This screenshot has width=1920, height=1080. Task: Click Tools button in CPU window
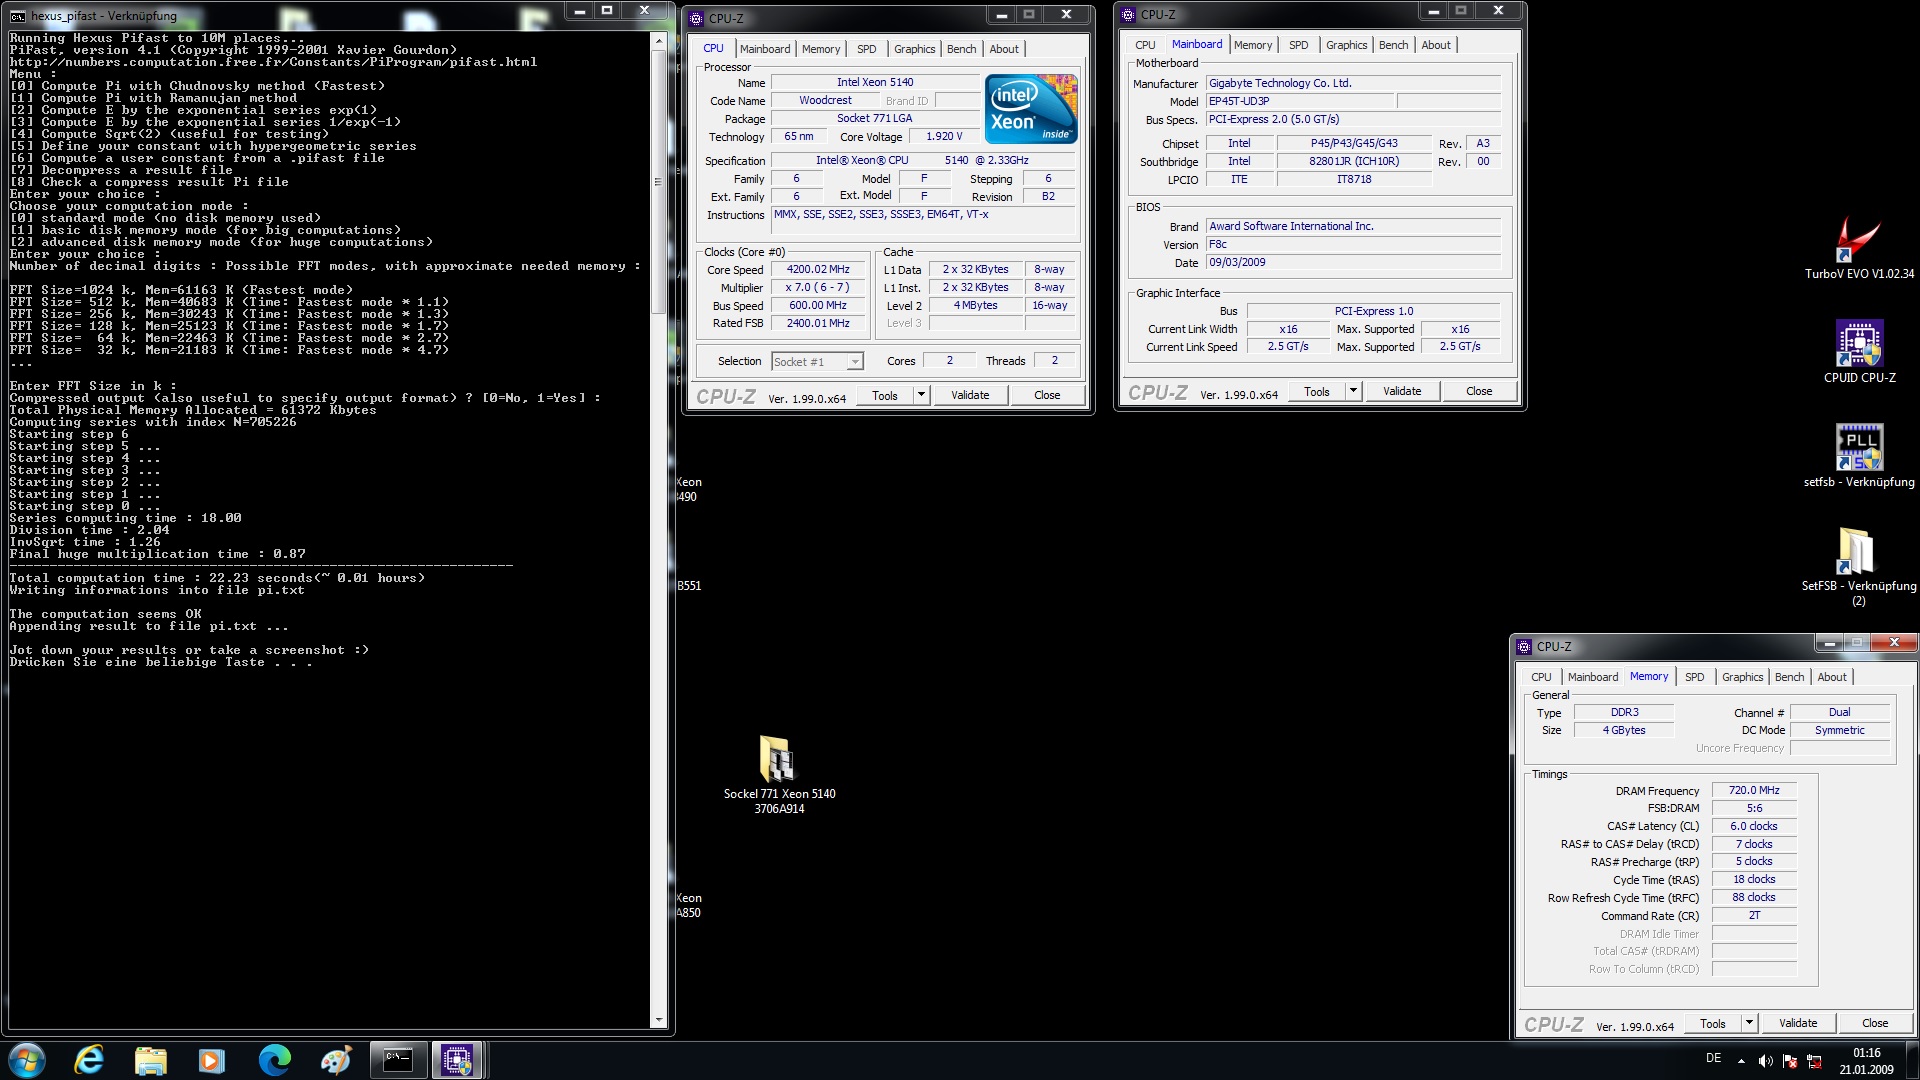885,395
